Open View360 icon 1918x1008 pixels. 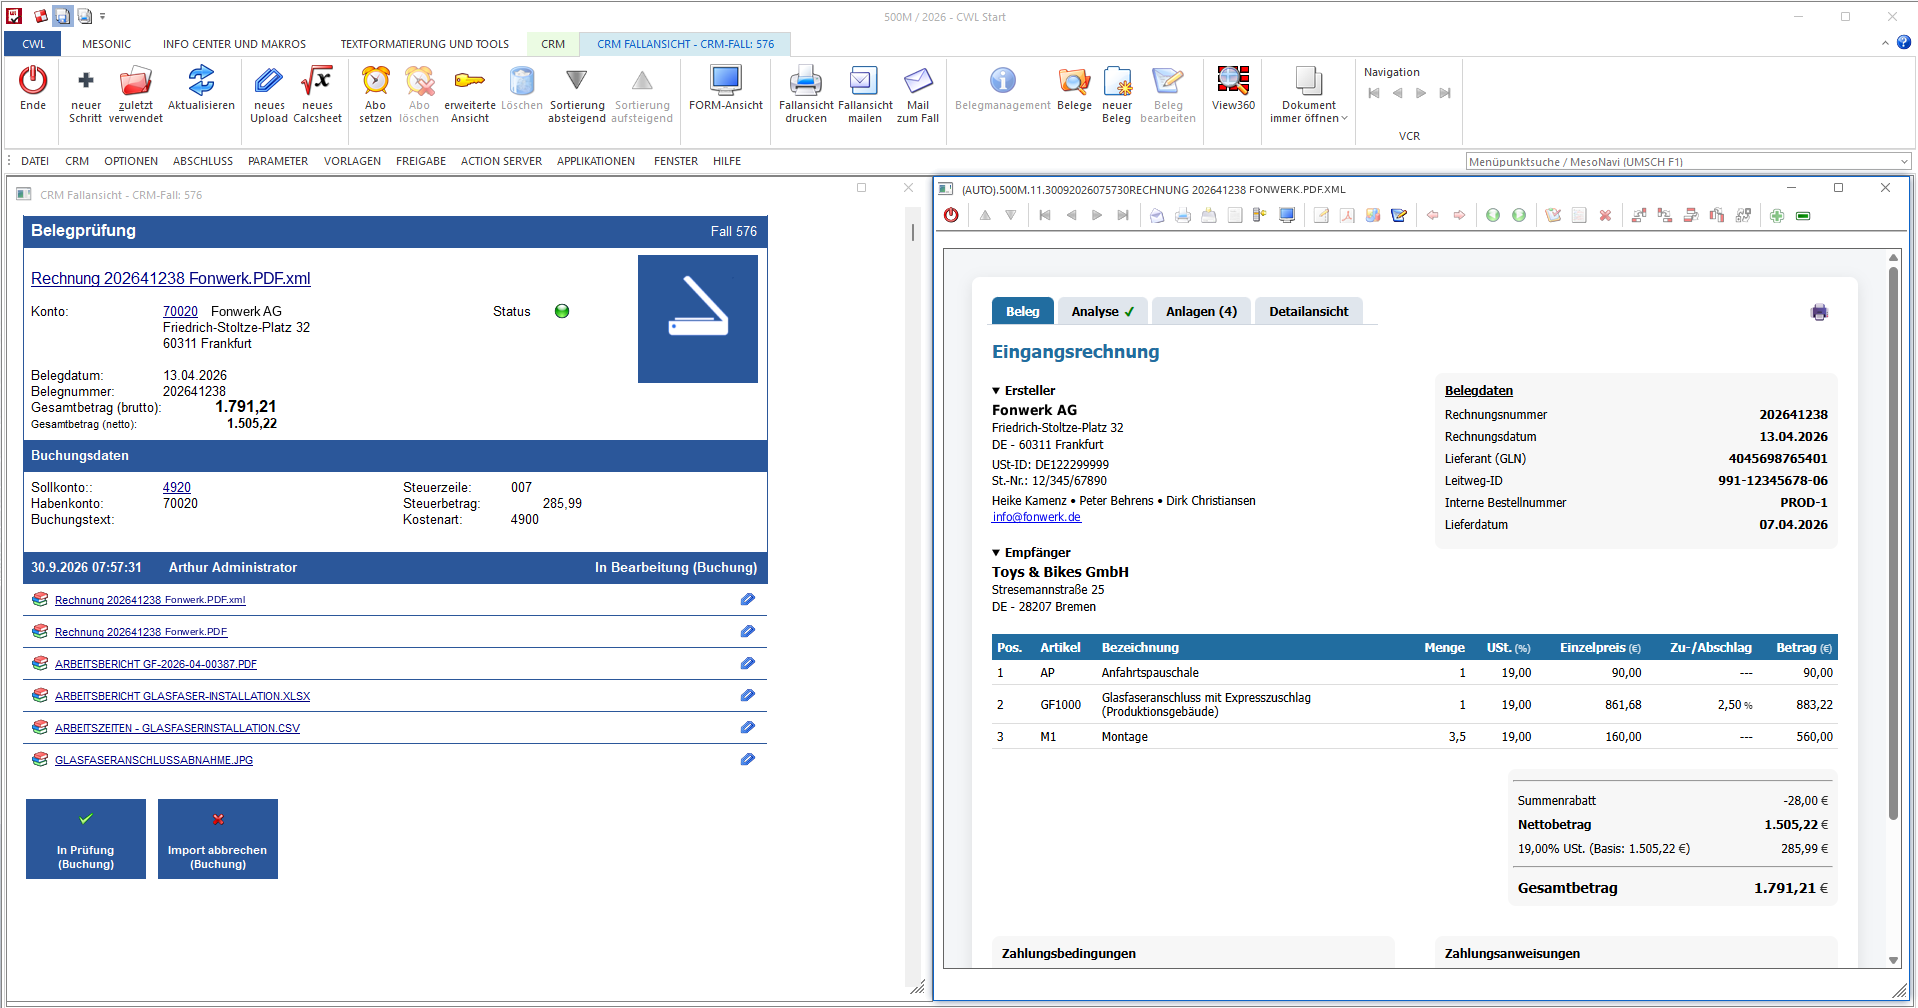(1233, 80)
